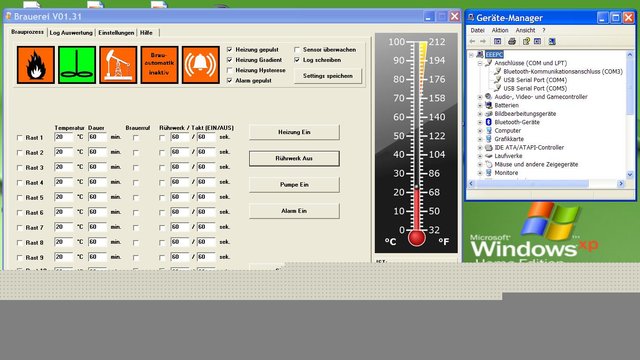640x360 pixels.
Task: Check the Brauerruf box for Rast 3
Action: 136,168
